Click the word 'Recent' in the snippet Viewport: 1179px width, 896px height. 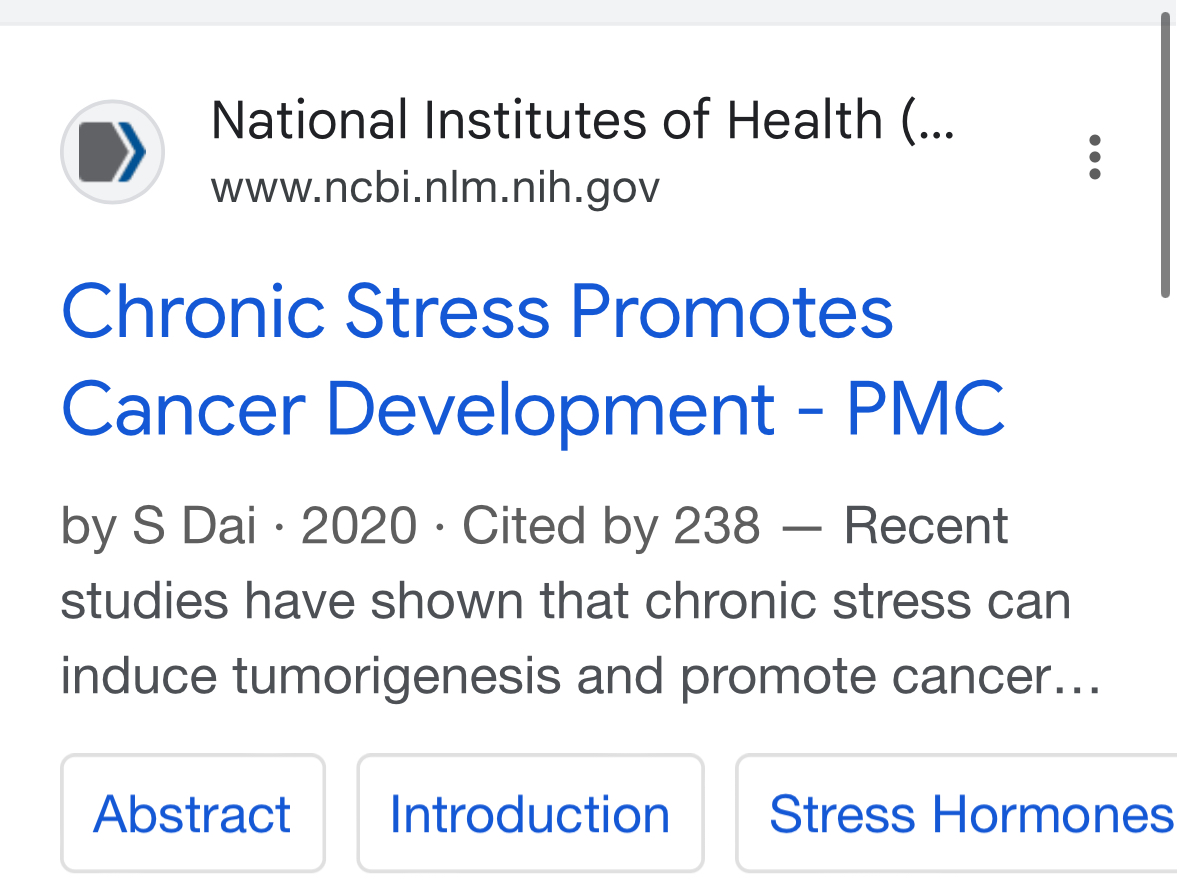tap(925, 525)
